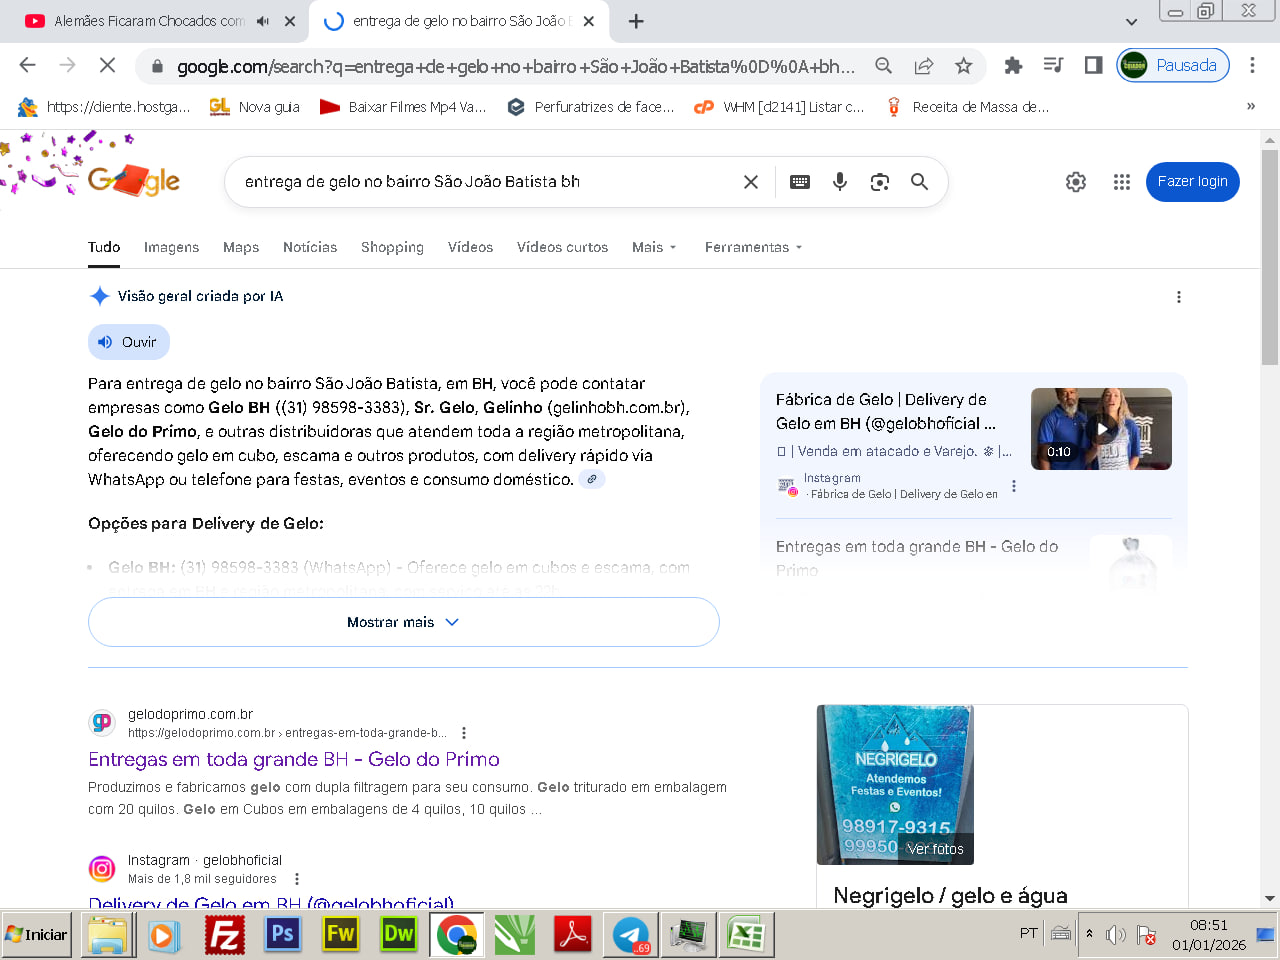Click the page vertical scrollbar
Image resolution: width=1280 pixels, height=960 pixels.
(1270, 258)
